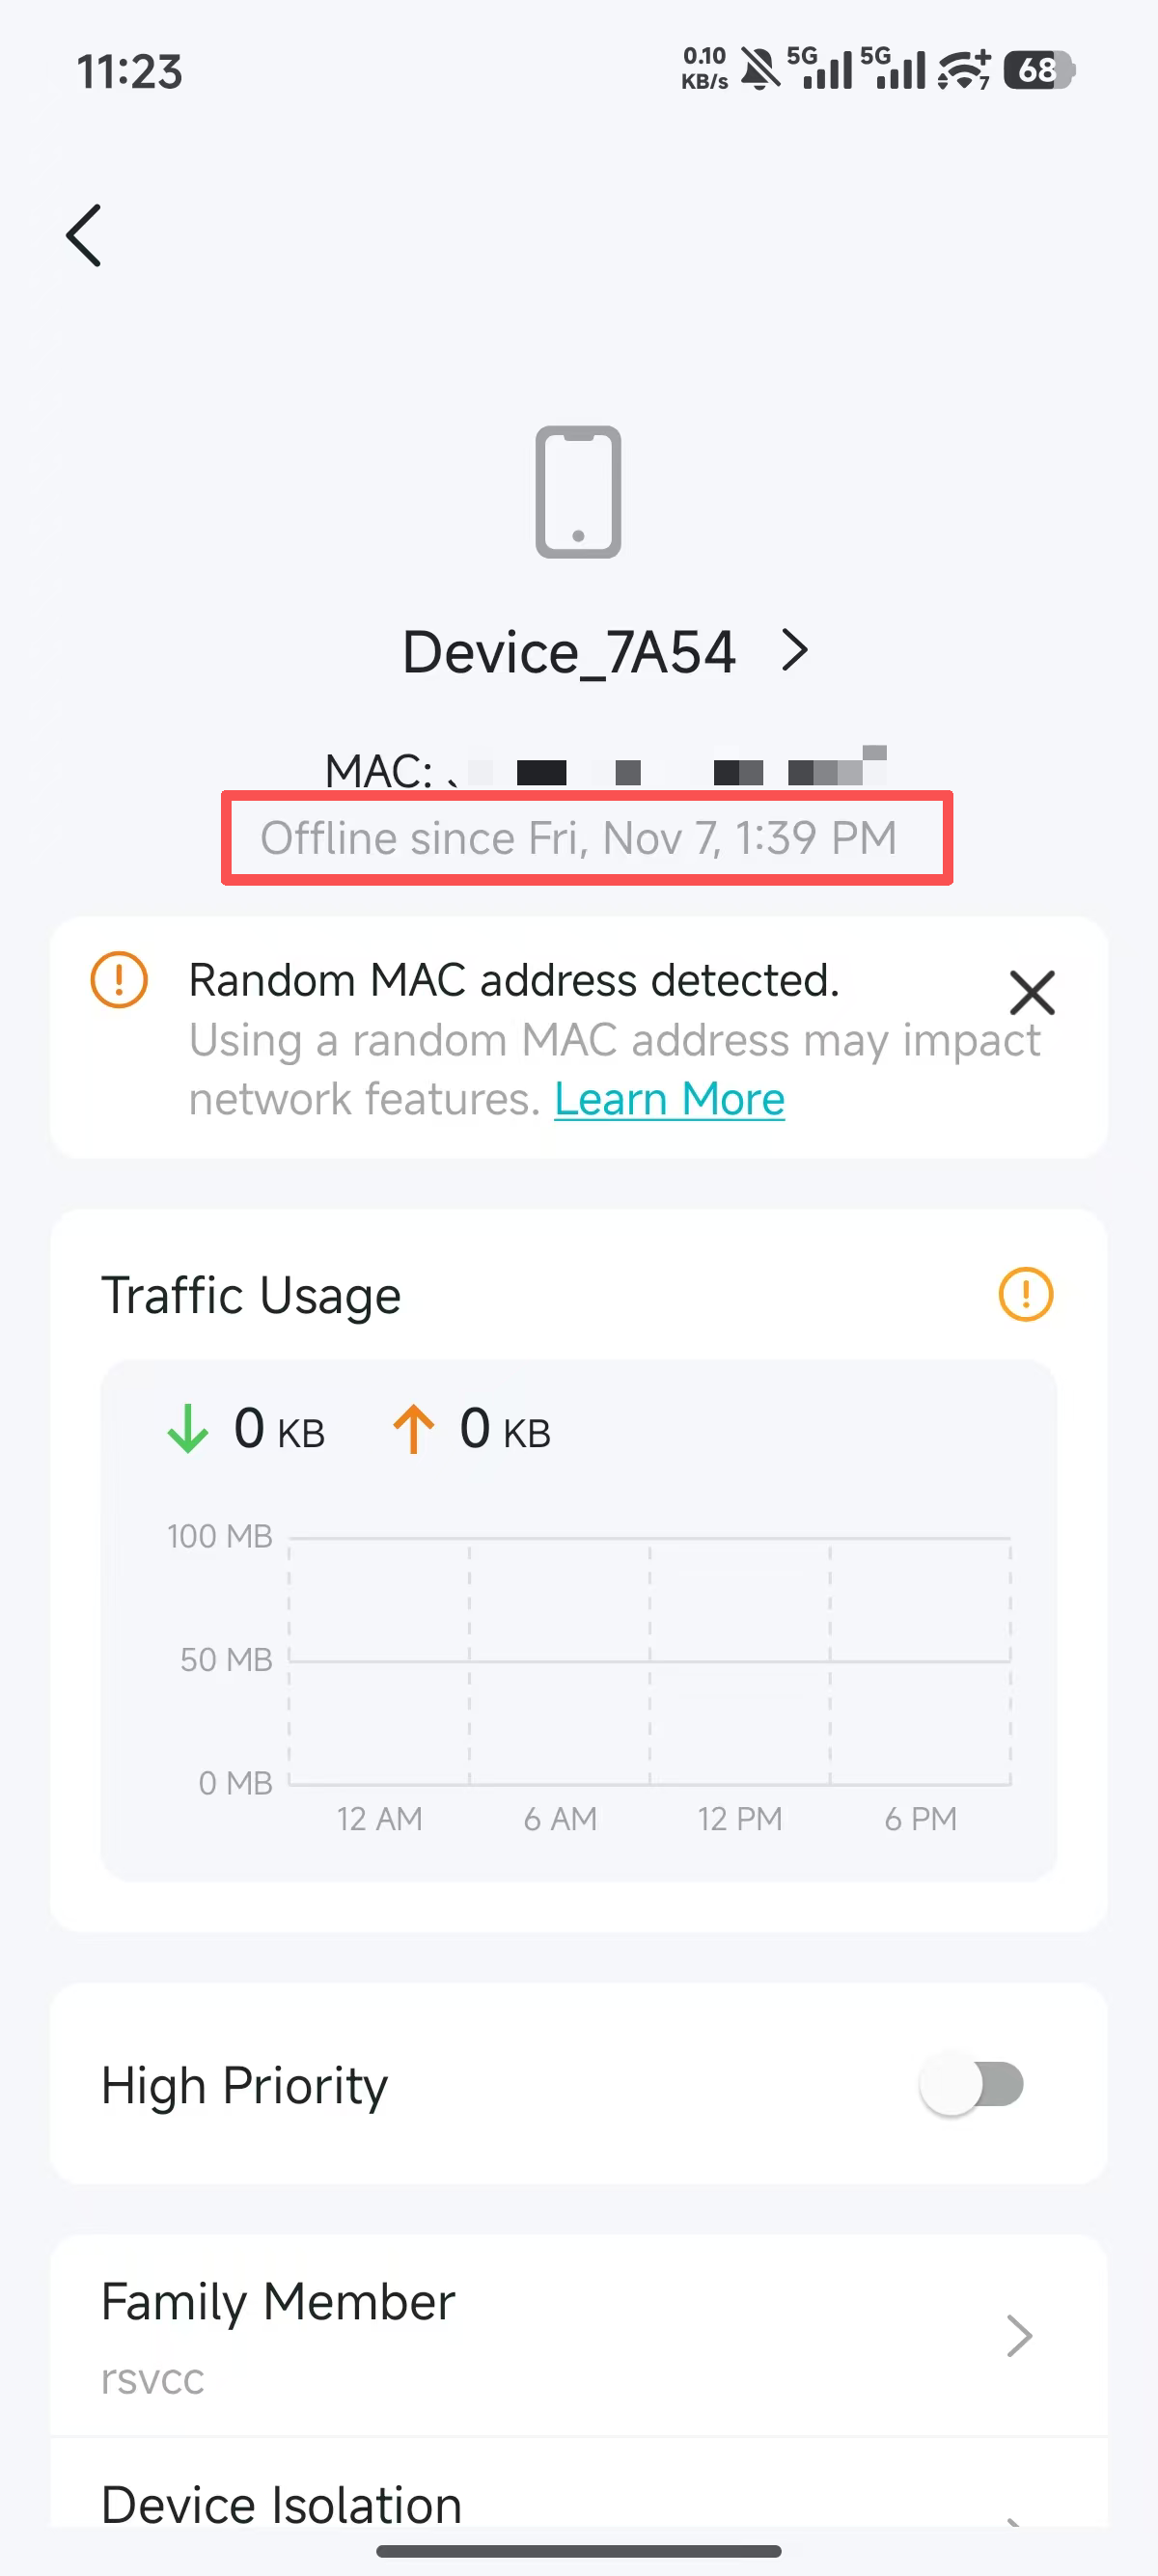This screenshot has height=2576, width=1158.
Task: Open the Family Member setting row
Action: 579,2336
